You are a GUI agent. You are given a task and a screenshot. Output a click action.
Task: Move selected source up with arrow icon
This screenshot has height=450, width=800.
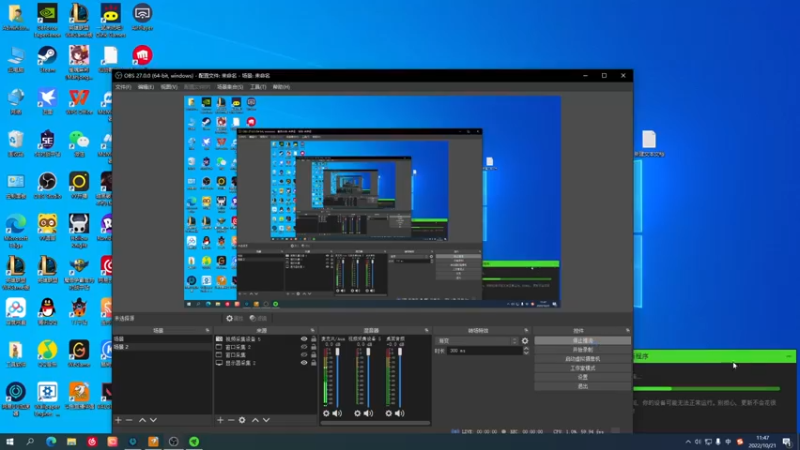(x=257, y=420)
